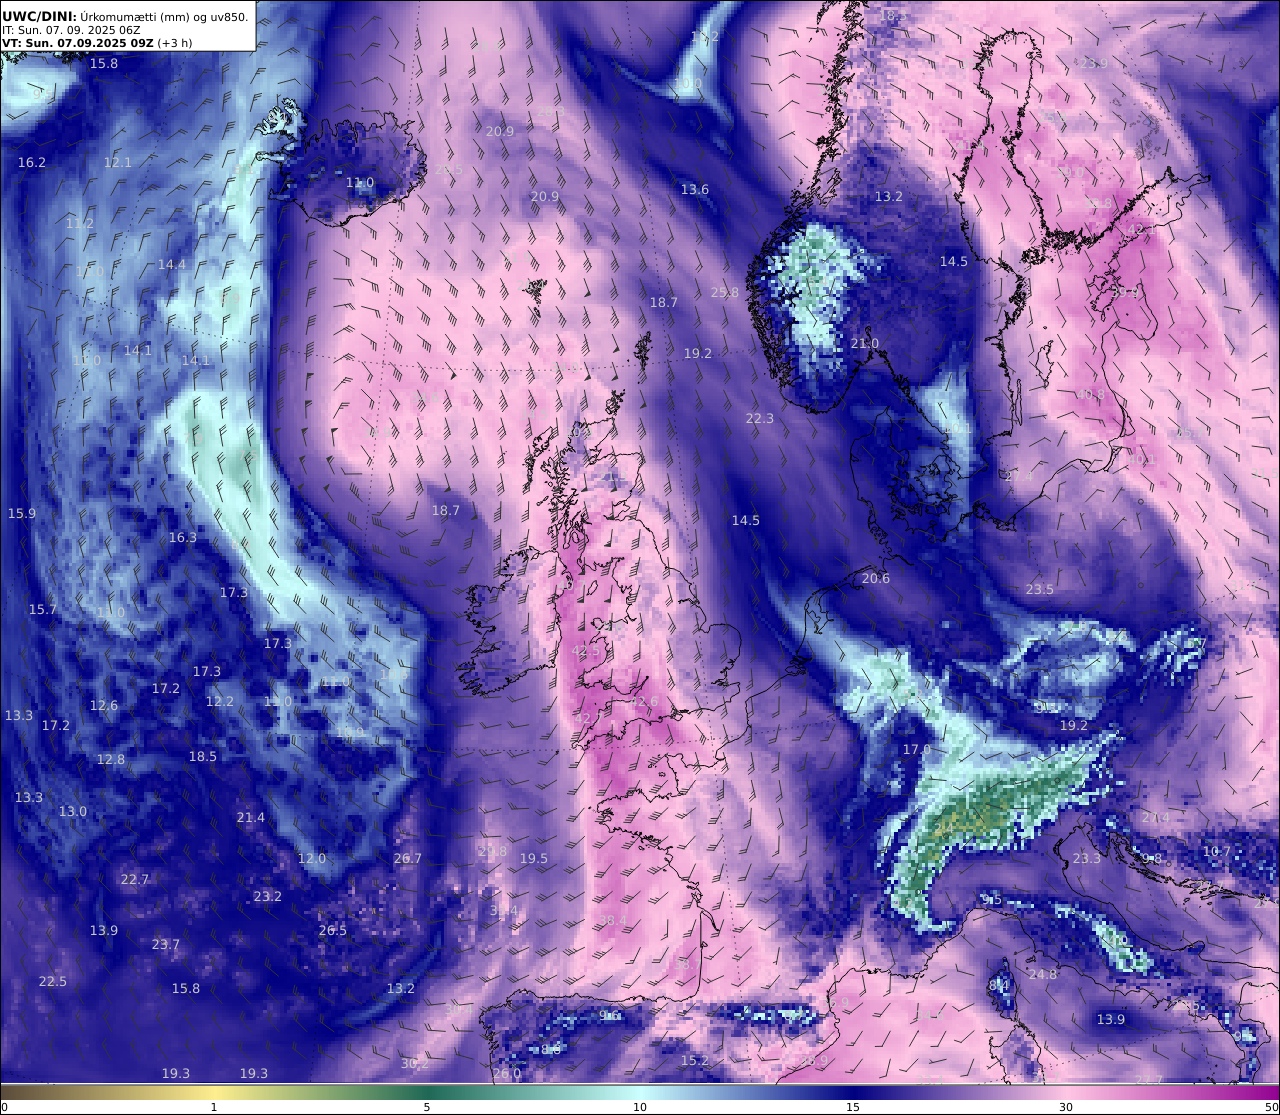Click the map value '12.1'
The width and height of the screenshot is (1280, 1115).
118,162
